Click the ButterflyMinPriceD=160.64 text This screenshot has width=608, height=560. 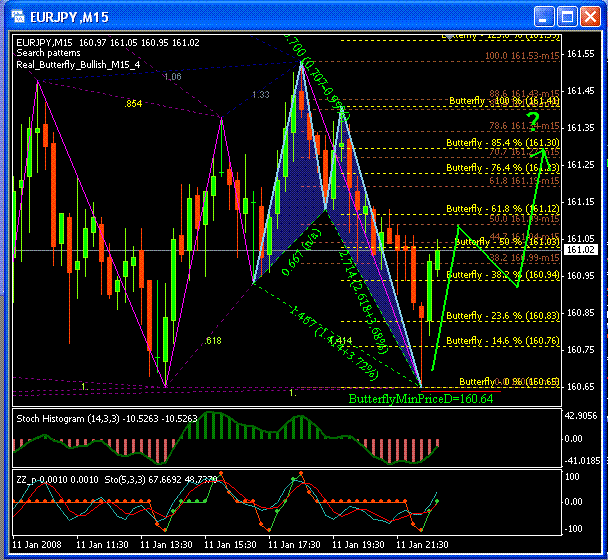pos(421,399)
